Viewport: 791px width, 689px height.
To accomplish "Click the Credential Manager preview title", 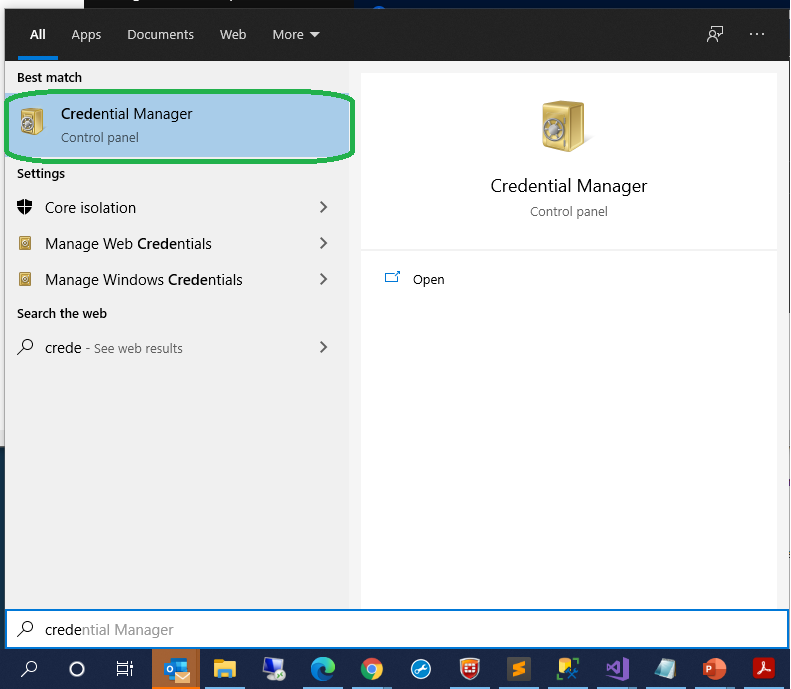I will [x=569, y=186].
